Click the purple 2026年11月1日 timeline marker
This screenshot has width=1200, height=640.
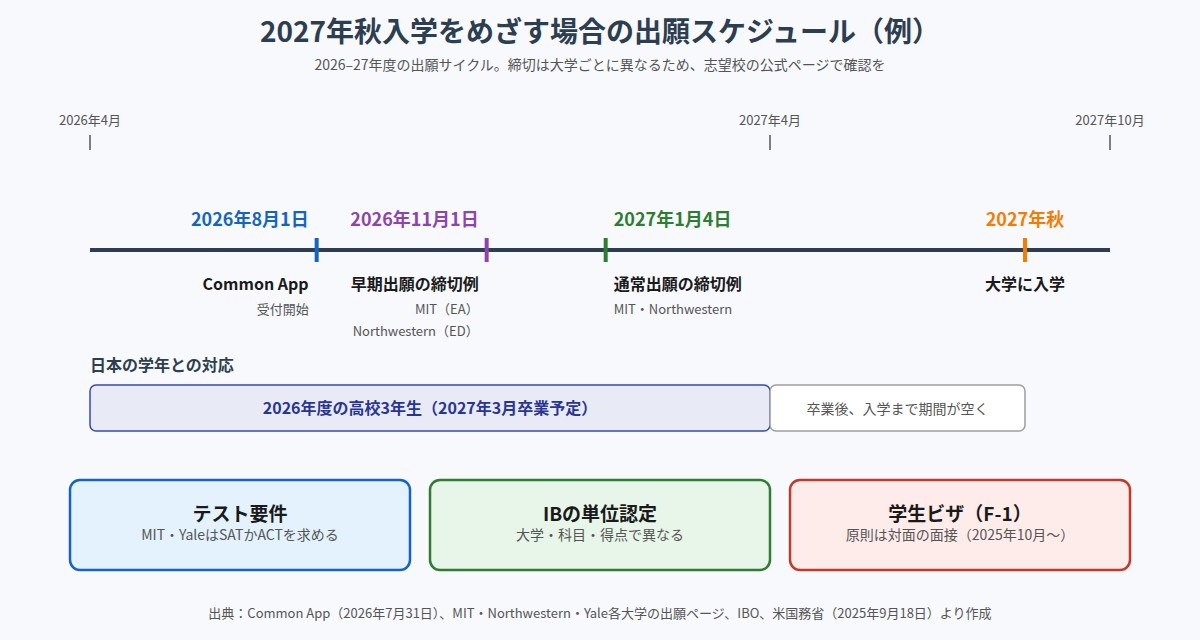point(486,250)
